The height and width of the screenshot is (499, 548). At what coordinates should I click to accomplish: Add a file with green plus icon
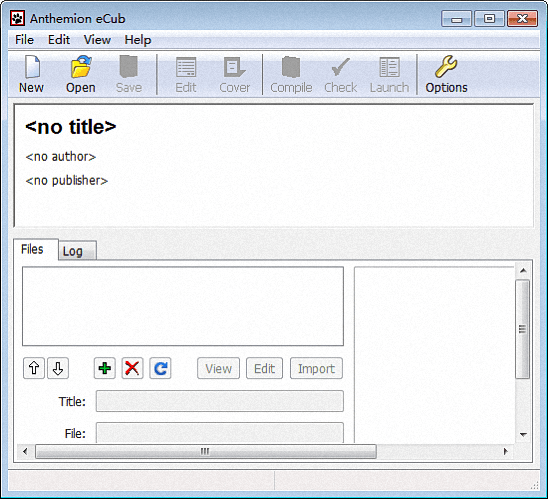[x=104, y=368]
